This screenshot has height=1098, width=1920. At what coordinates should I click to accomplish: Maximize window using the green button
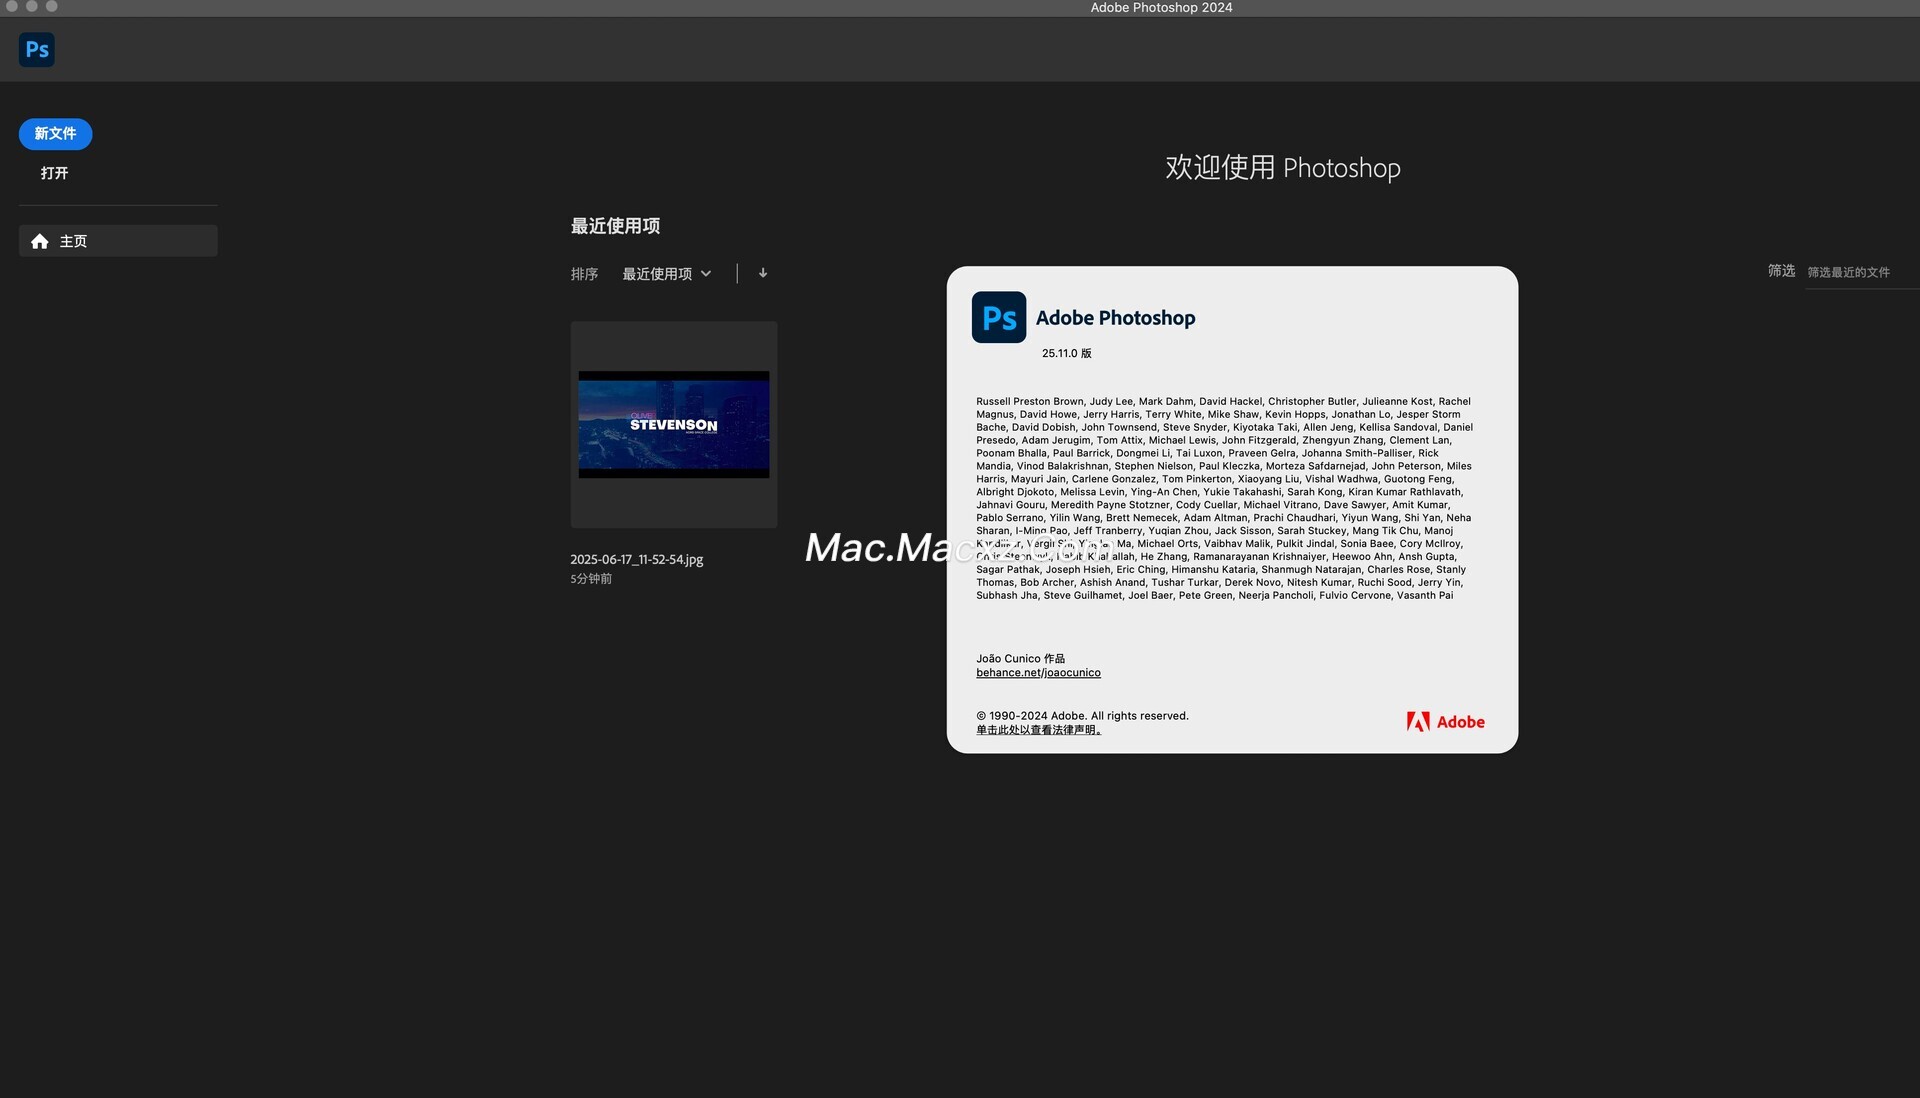[x=52, y=6]
